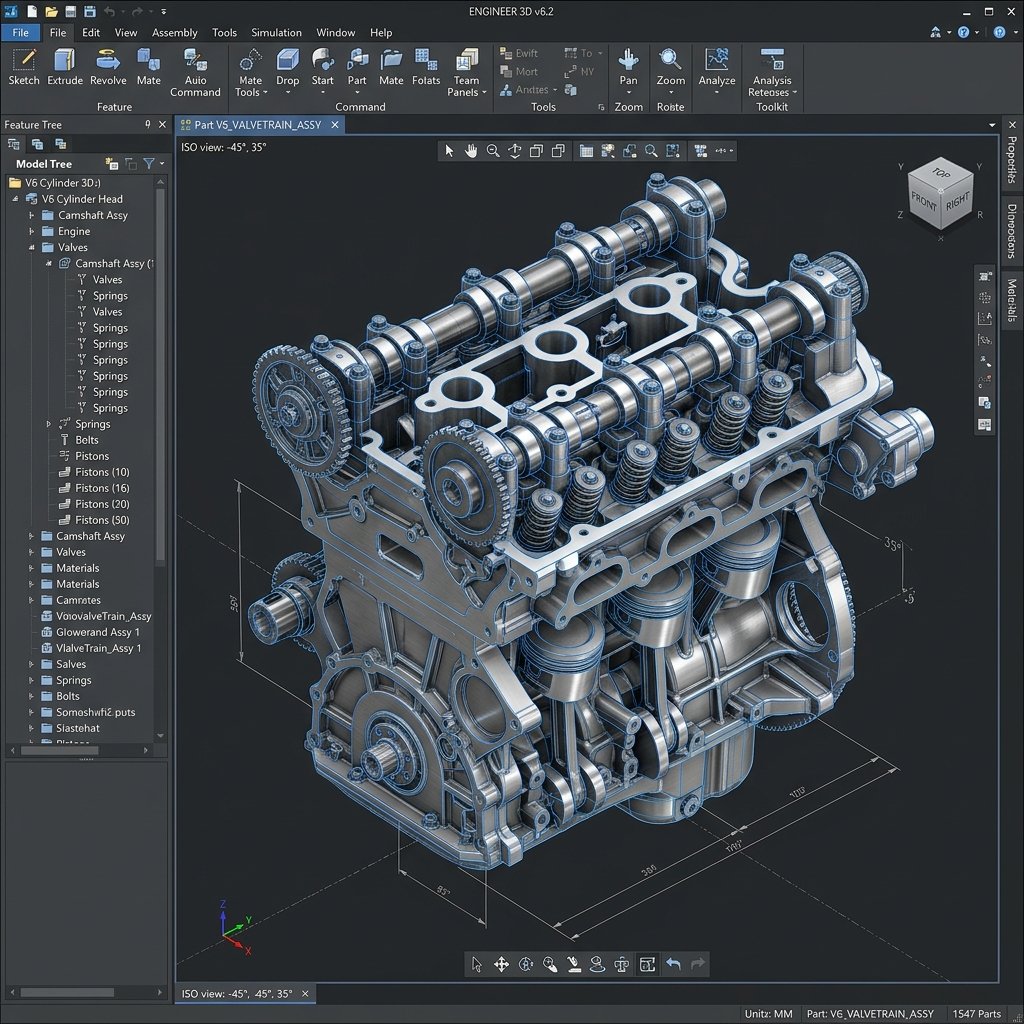The width and height of the screenshot is (1024, 1024).
Task: Click the Mort tools button
Action: point(519,71)
